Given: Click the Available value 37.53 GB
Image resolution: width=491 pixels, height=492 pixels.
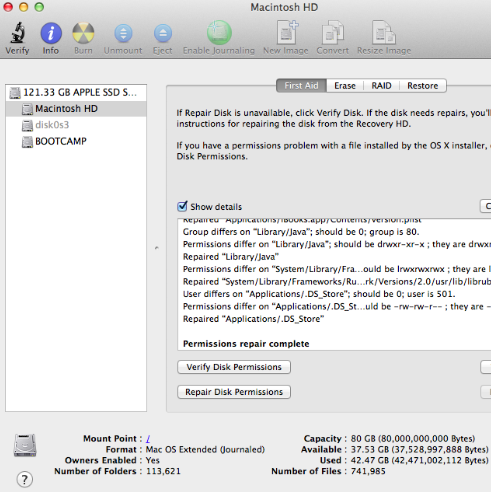Looking at the screenshot, I should pyautogui.click(x=420, y=450).
